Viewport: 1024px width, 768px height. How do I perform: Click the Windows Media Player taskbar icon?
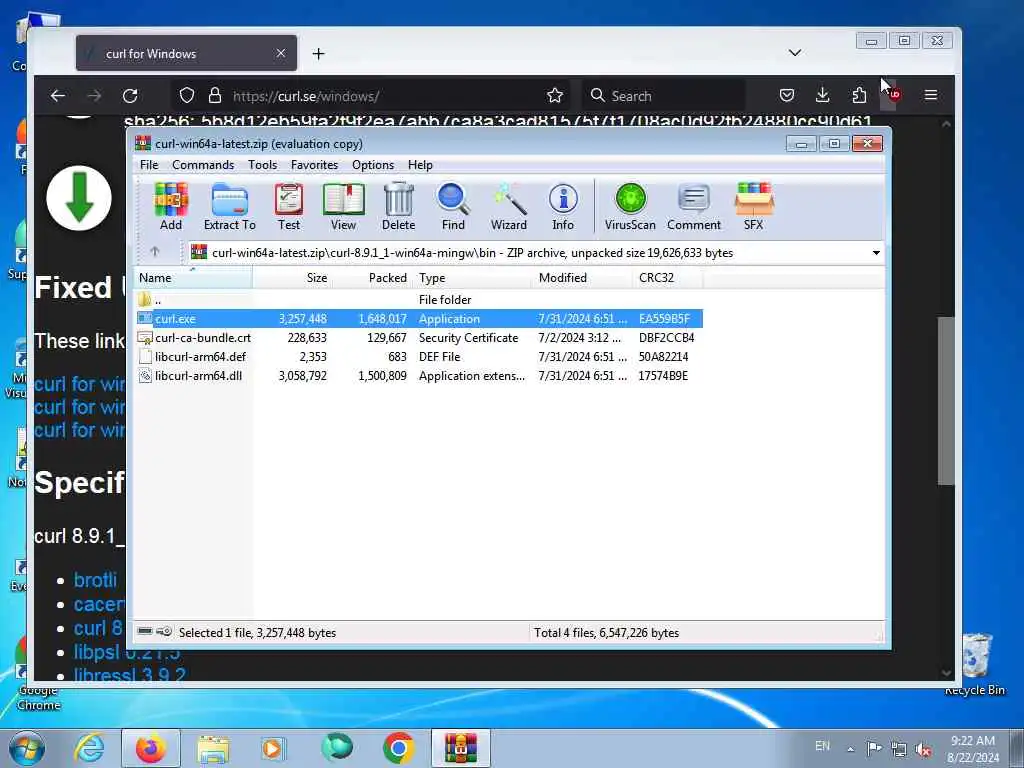(272, 748)
